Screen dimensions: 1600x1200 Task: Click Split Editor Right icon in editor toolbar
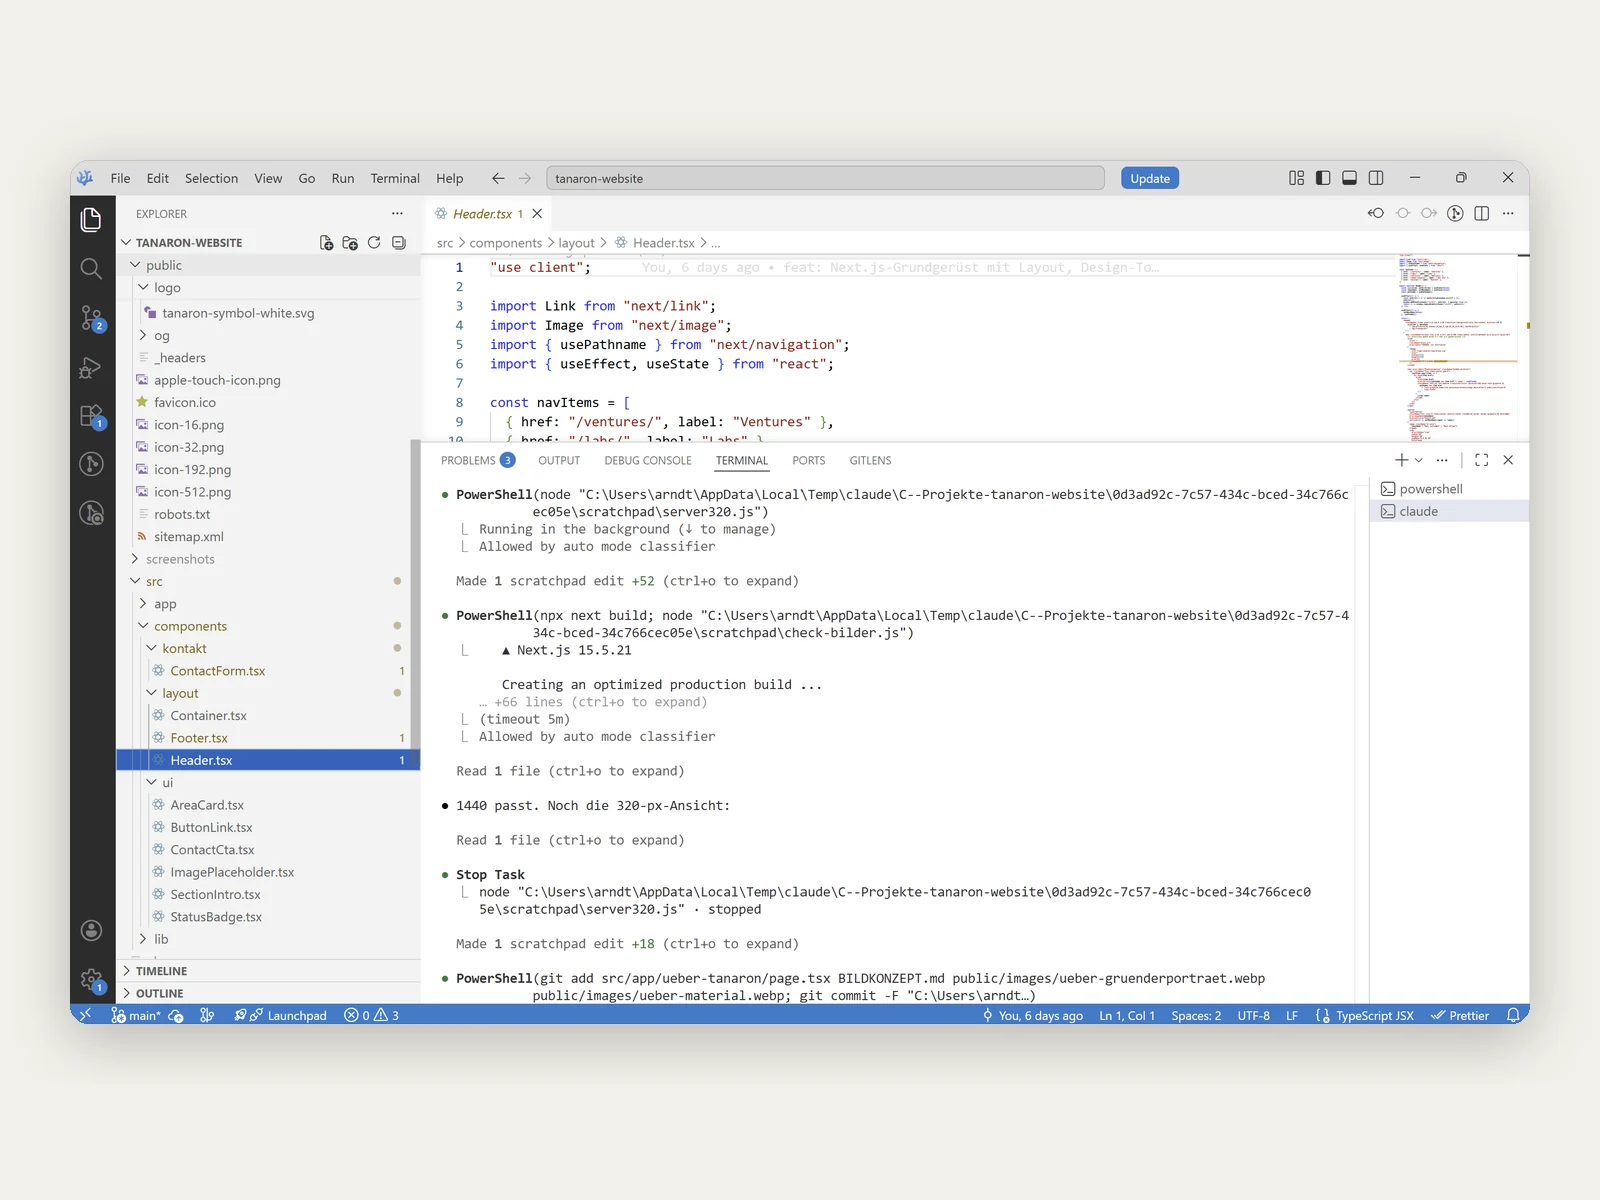(1482, 213)
